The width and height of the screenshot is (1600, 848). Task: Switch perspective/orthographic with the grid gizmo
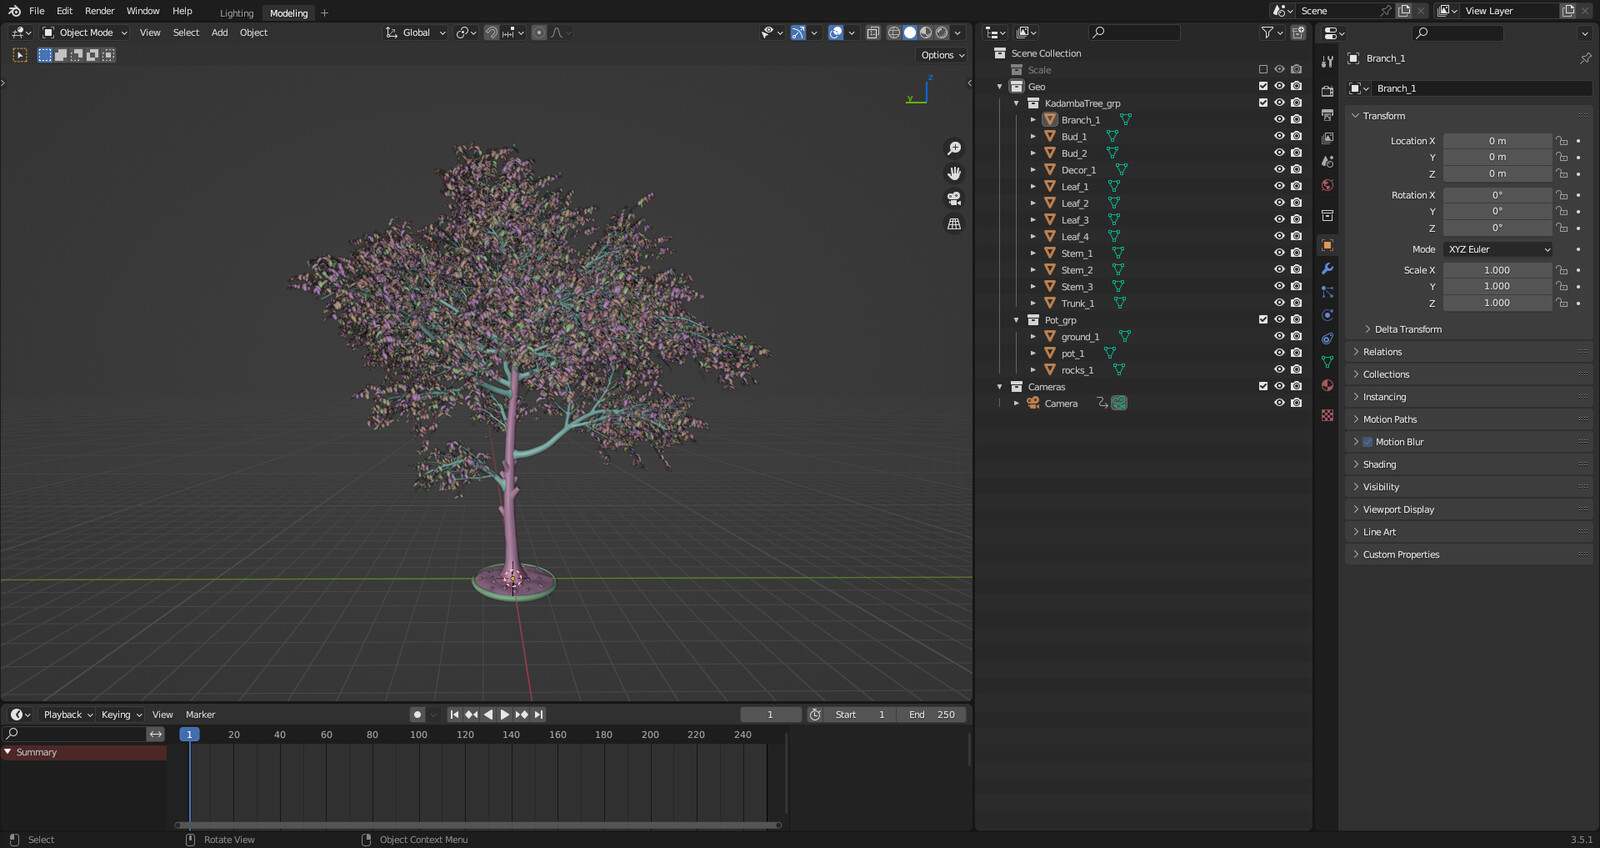click(x=954, y=224)
